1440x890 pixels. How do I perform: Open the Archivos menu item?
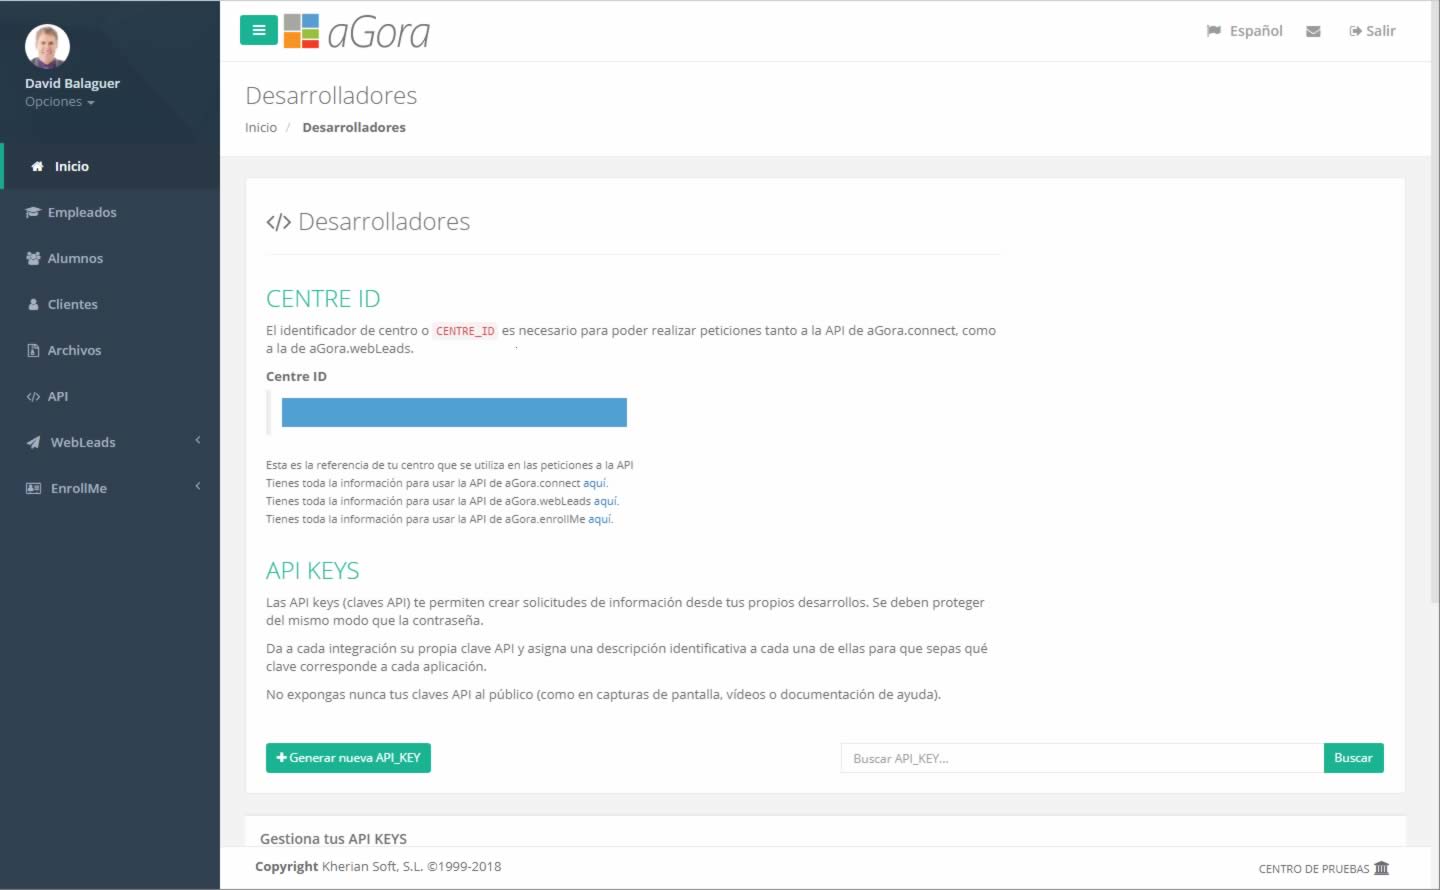(x=110, y=350)
